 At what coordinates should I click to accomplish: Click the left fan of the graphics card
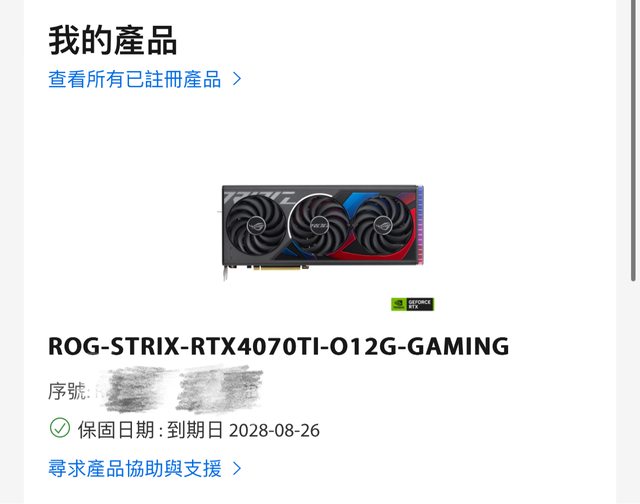[256, 224]
